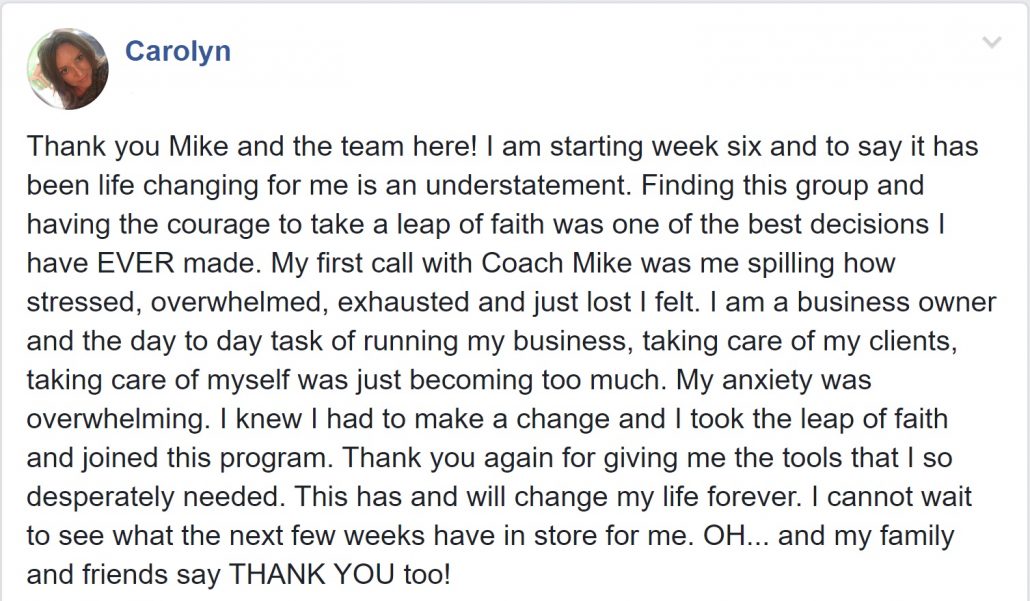This screenshot has width=1030, height=601.
Task: Visit the Carolyn profile name link
Action: 178,51
